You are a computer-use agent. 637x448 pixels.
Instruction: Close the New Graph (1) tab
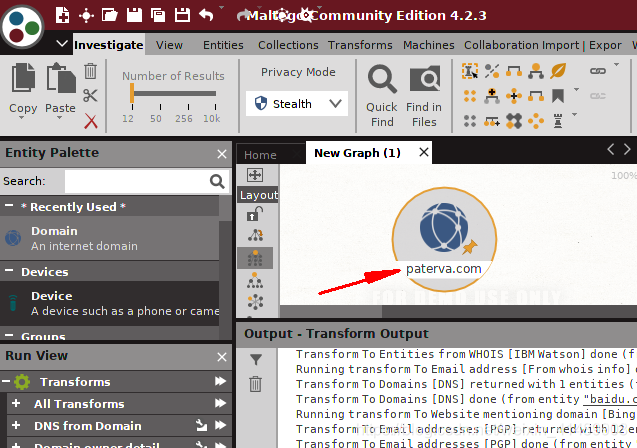[424, 152]
